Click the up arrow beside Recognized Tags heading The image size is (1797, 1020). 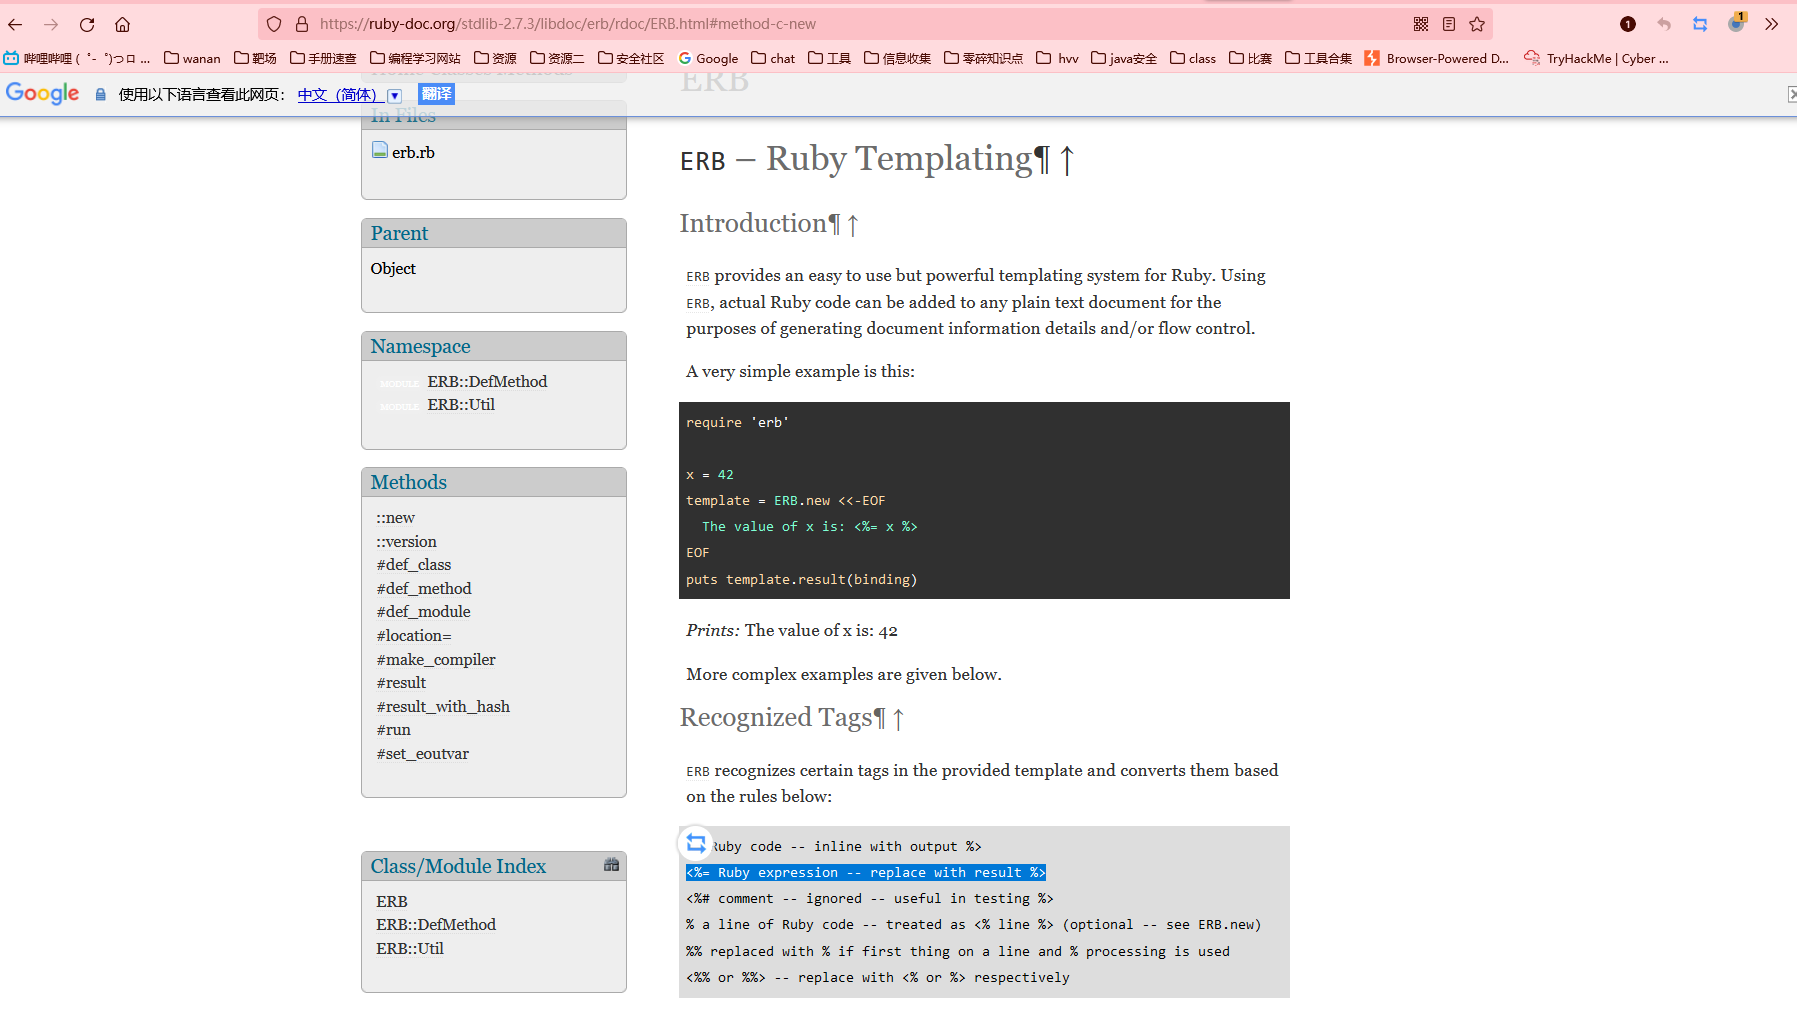coord(898,719)
